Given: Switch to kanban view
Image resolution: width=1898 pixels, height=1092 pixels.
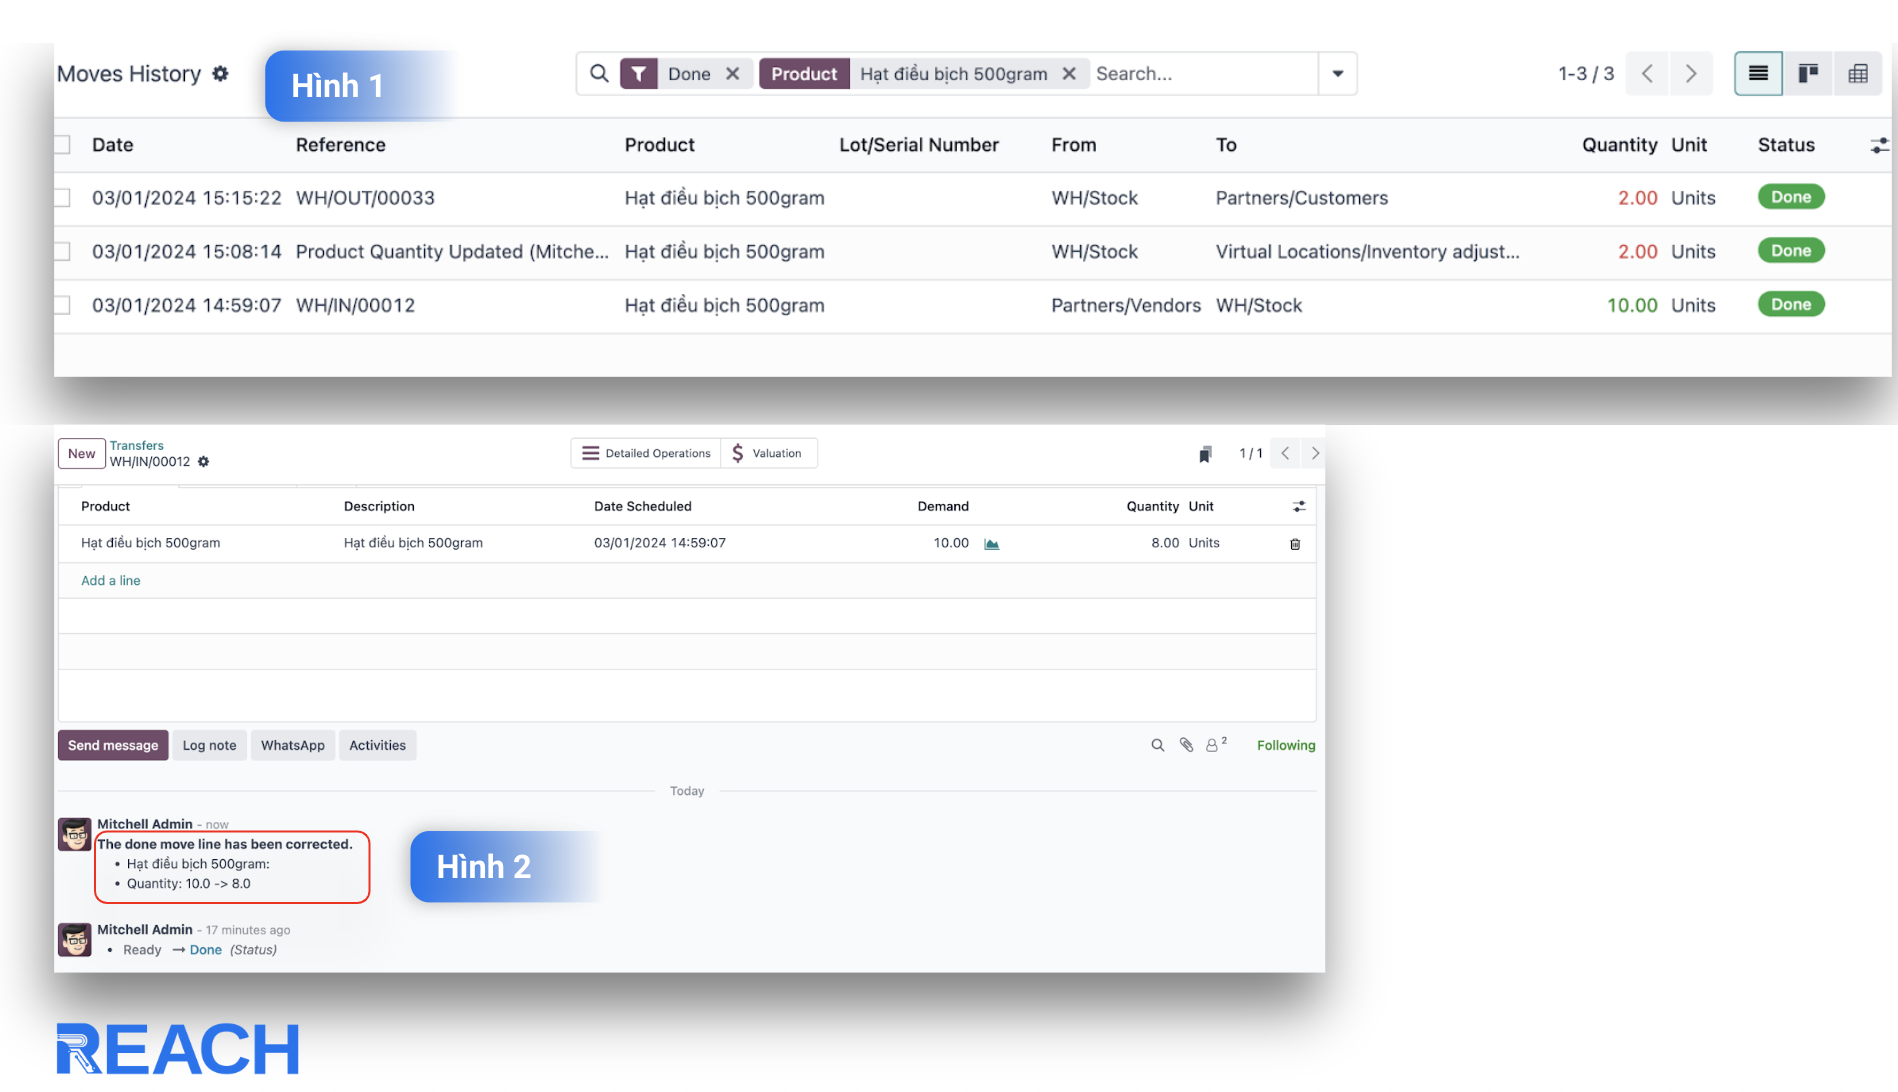Looking at the screenshot, I should point(1808,74).
